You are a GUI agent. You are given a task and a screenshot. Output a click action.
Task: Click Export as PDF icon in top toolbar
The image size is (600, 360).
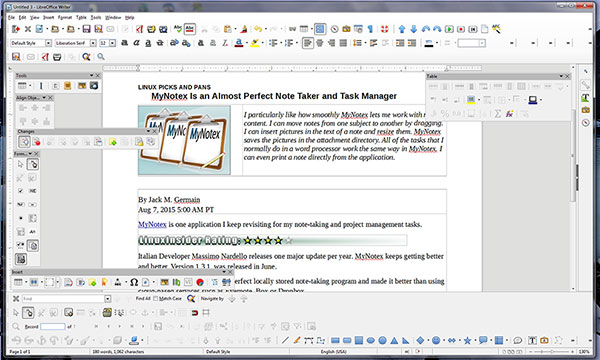(x=140, y=29)
